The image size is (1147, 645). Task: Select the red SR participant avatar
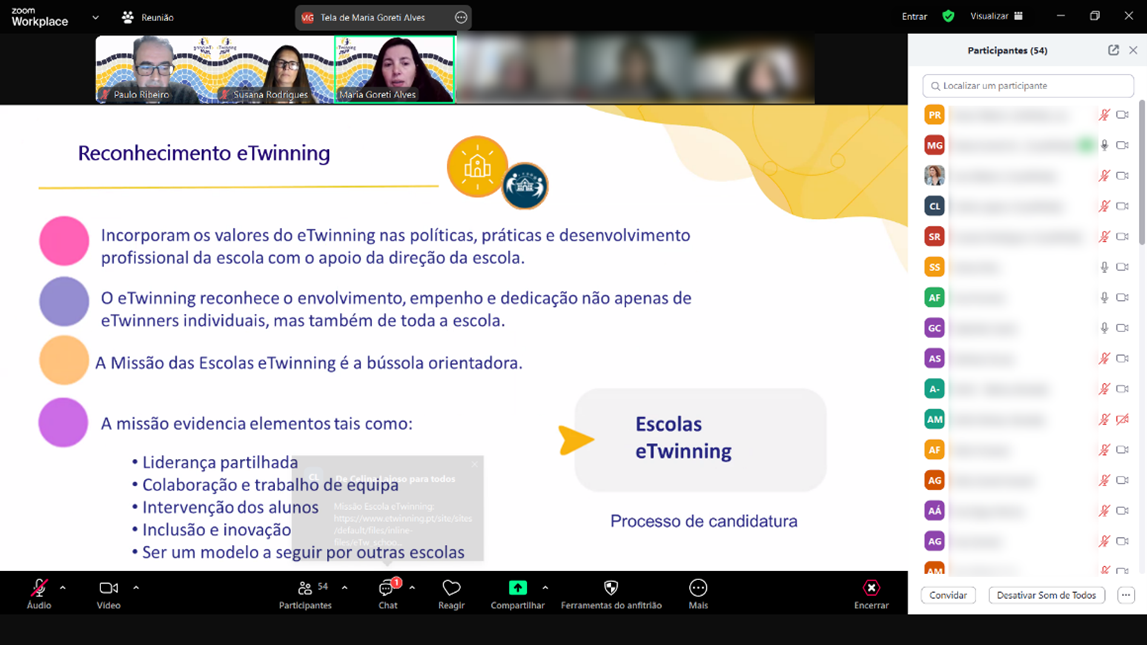point(934,237)
